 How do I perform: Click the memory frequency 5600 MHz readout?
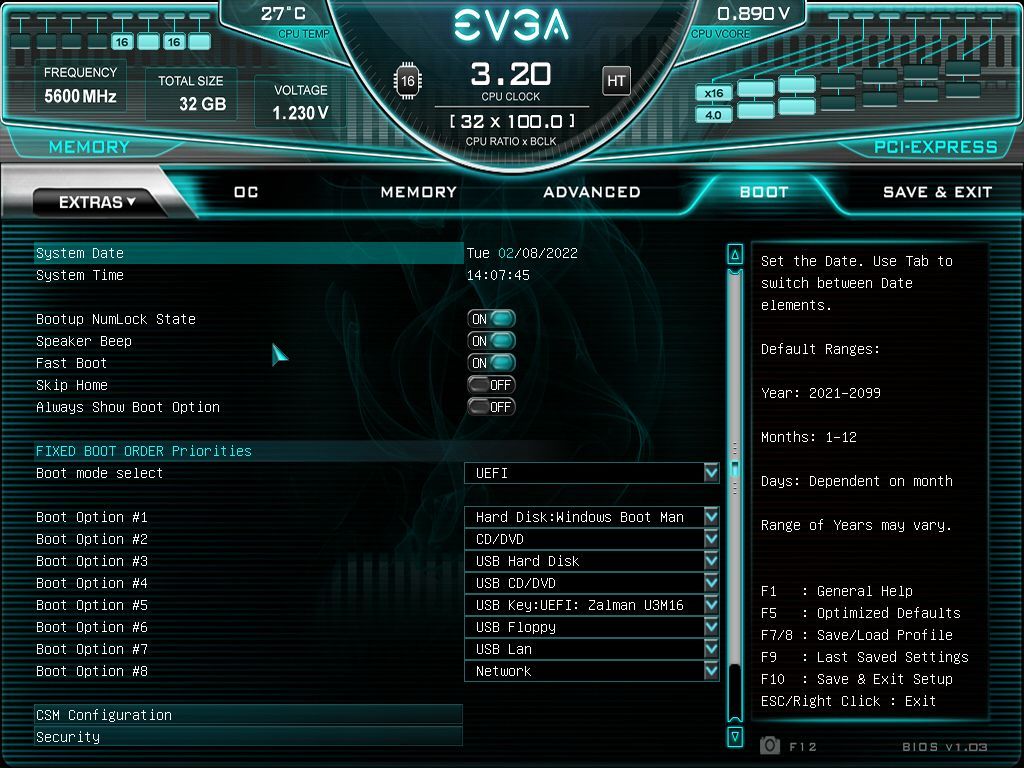[x=80, y=97]
